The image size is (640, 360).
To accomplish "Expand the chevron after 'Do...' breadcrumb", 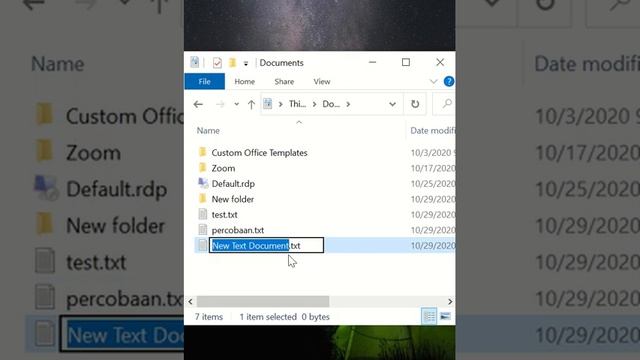I will click(348, 104).
